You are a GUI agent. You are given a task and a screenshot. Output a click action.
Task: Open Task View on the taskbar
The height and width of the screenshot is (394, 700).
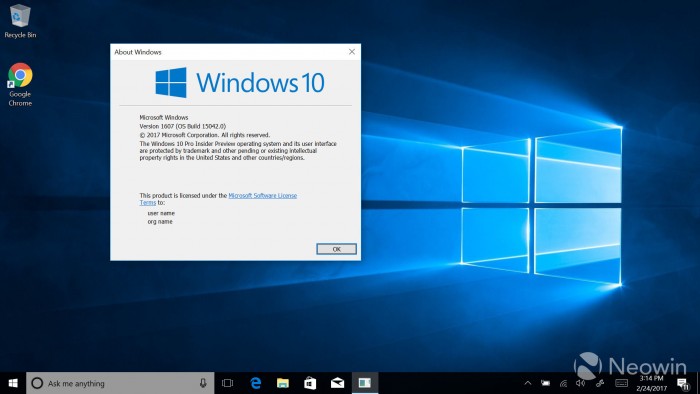(227, 383)
